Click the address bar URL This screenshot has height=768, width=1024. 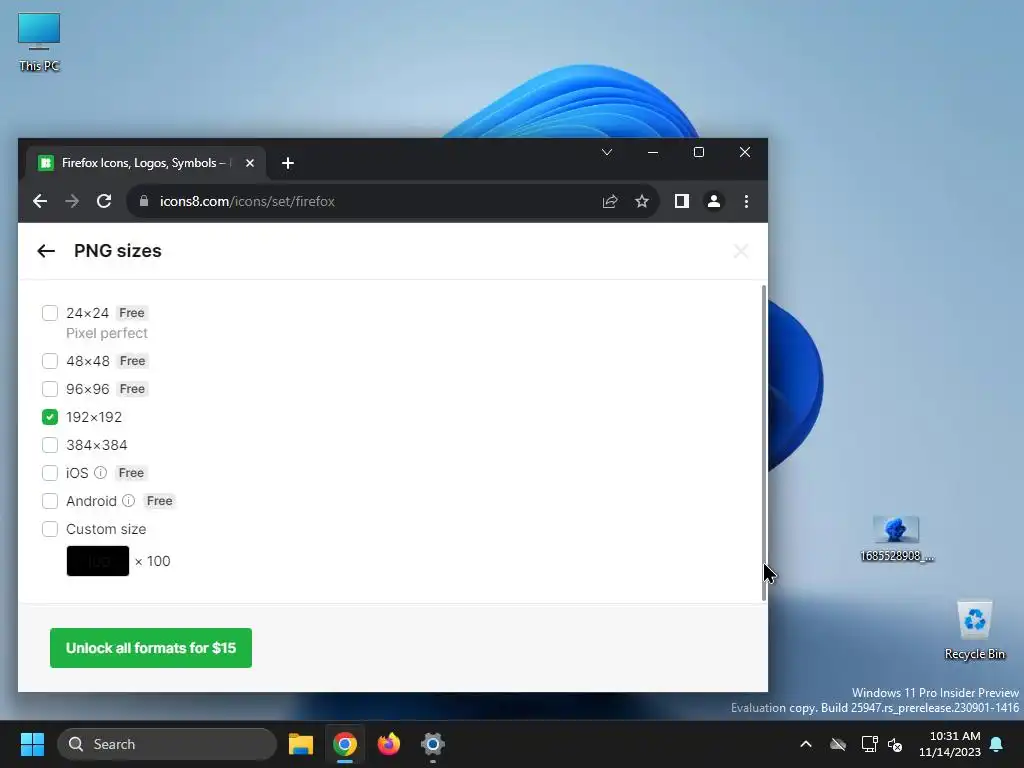[248, 201]
